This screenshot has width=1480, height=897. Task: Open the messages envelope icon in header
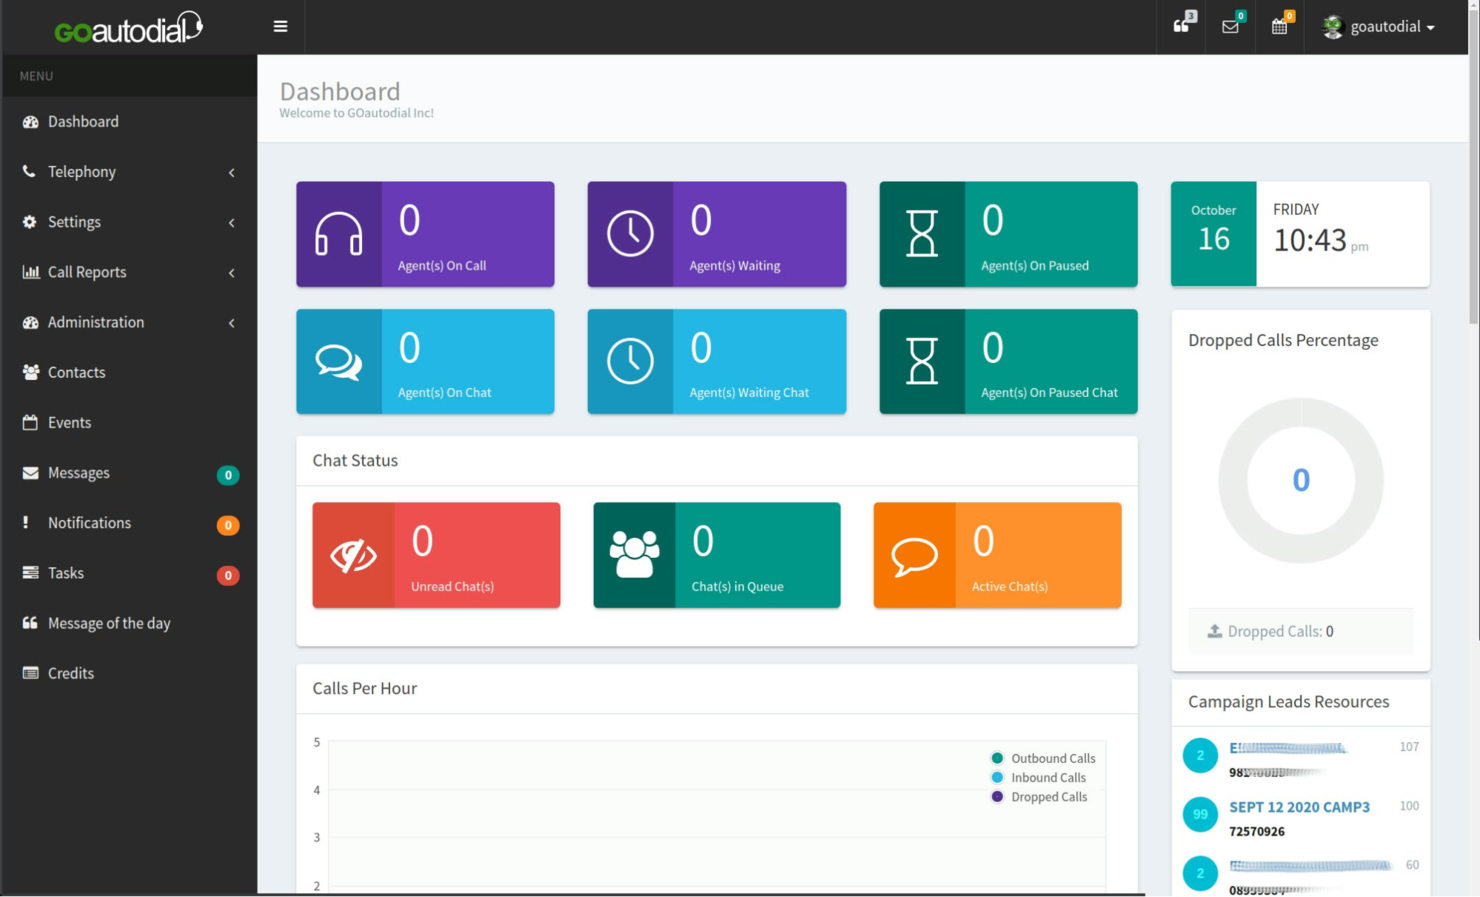click(x=1230, y=27)
